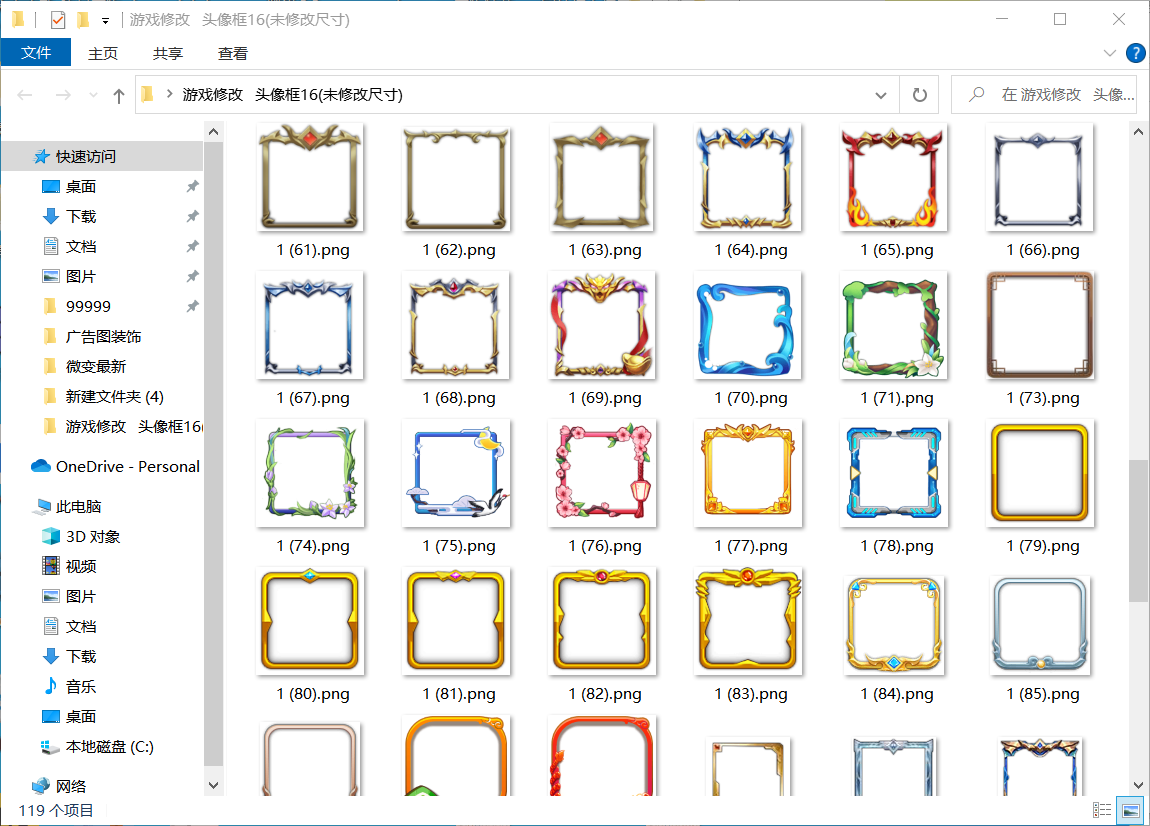The image size is (1150, 826).
Task: Select the 1 (65).png flame frame thumbnail
Action: pos(895,178)
